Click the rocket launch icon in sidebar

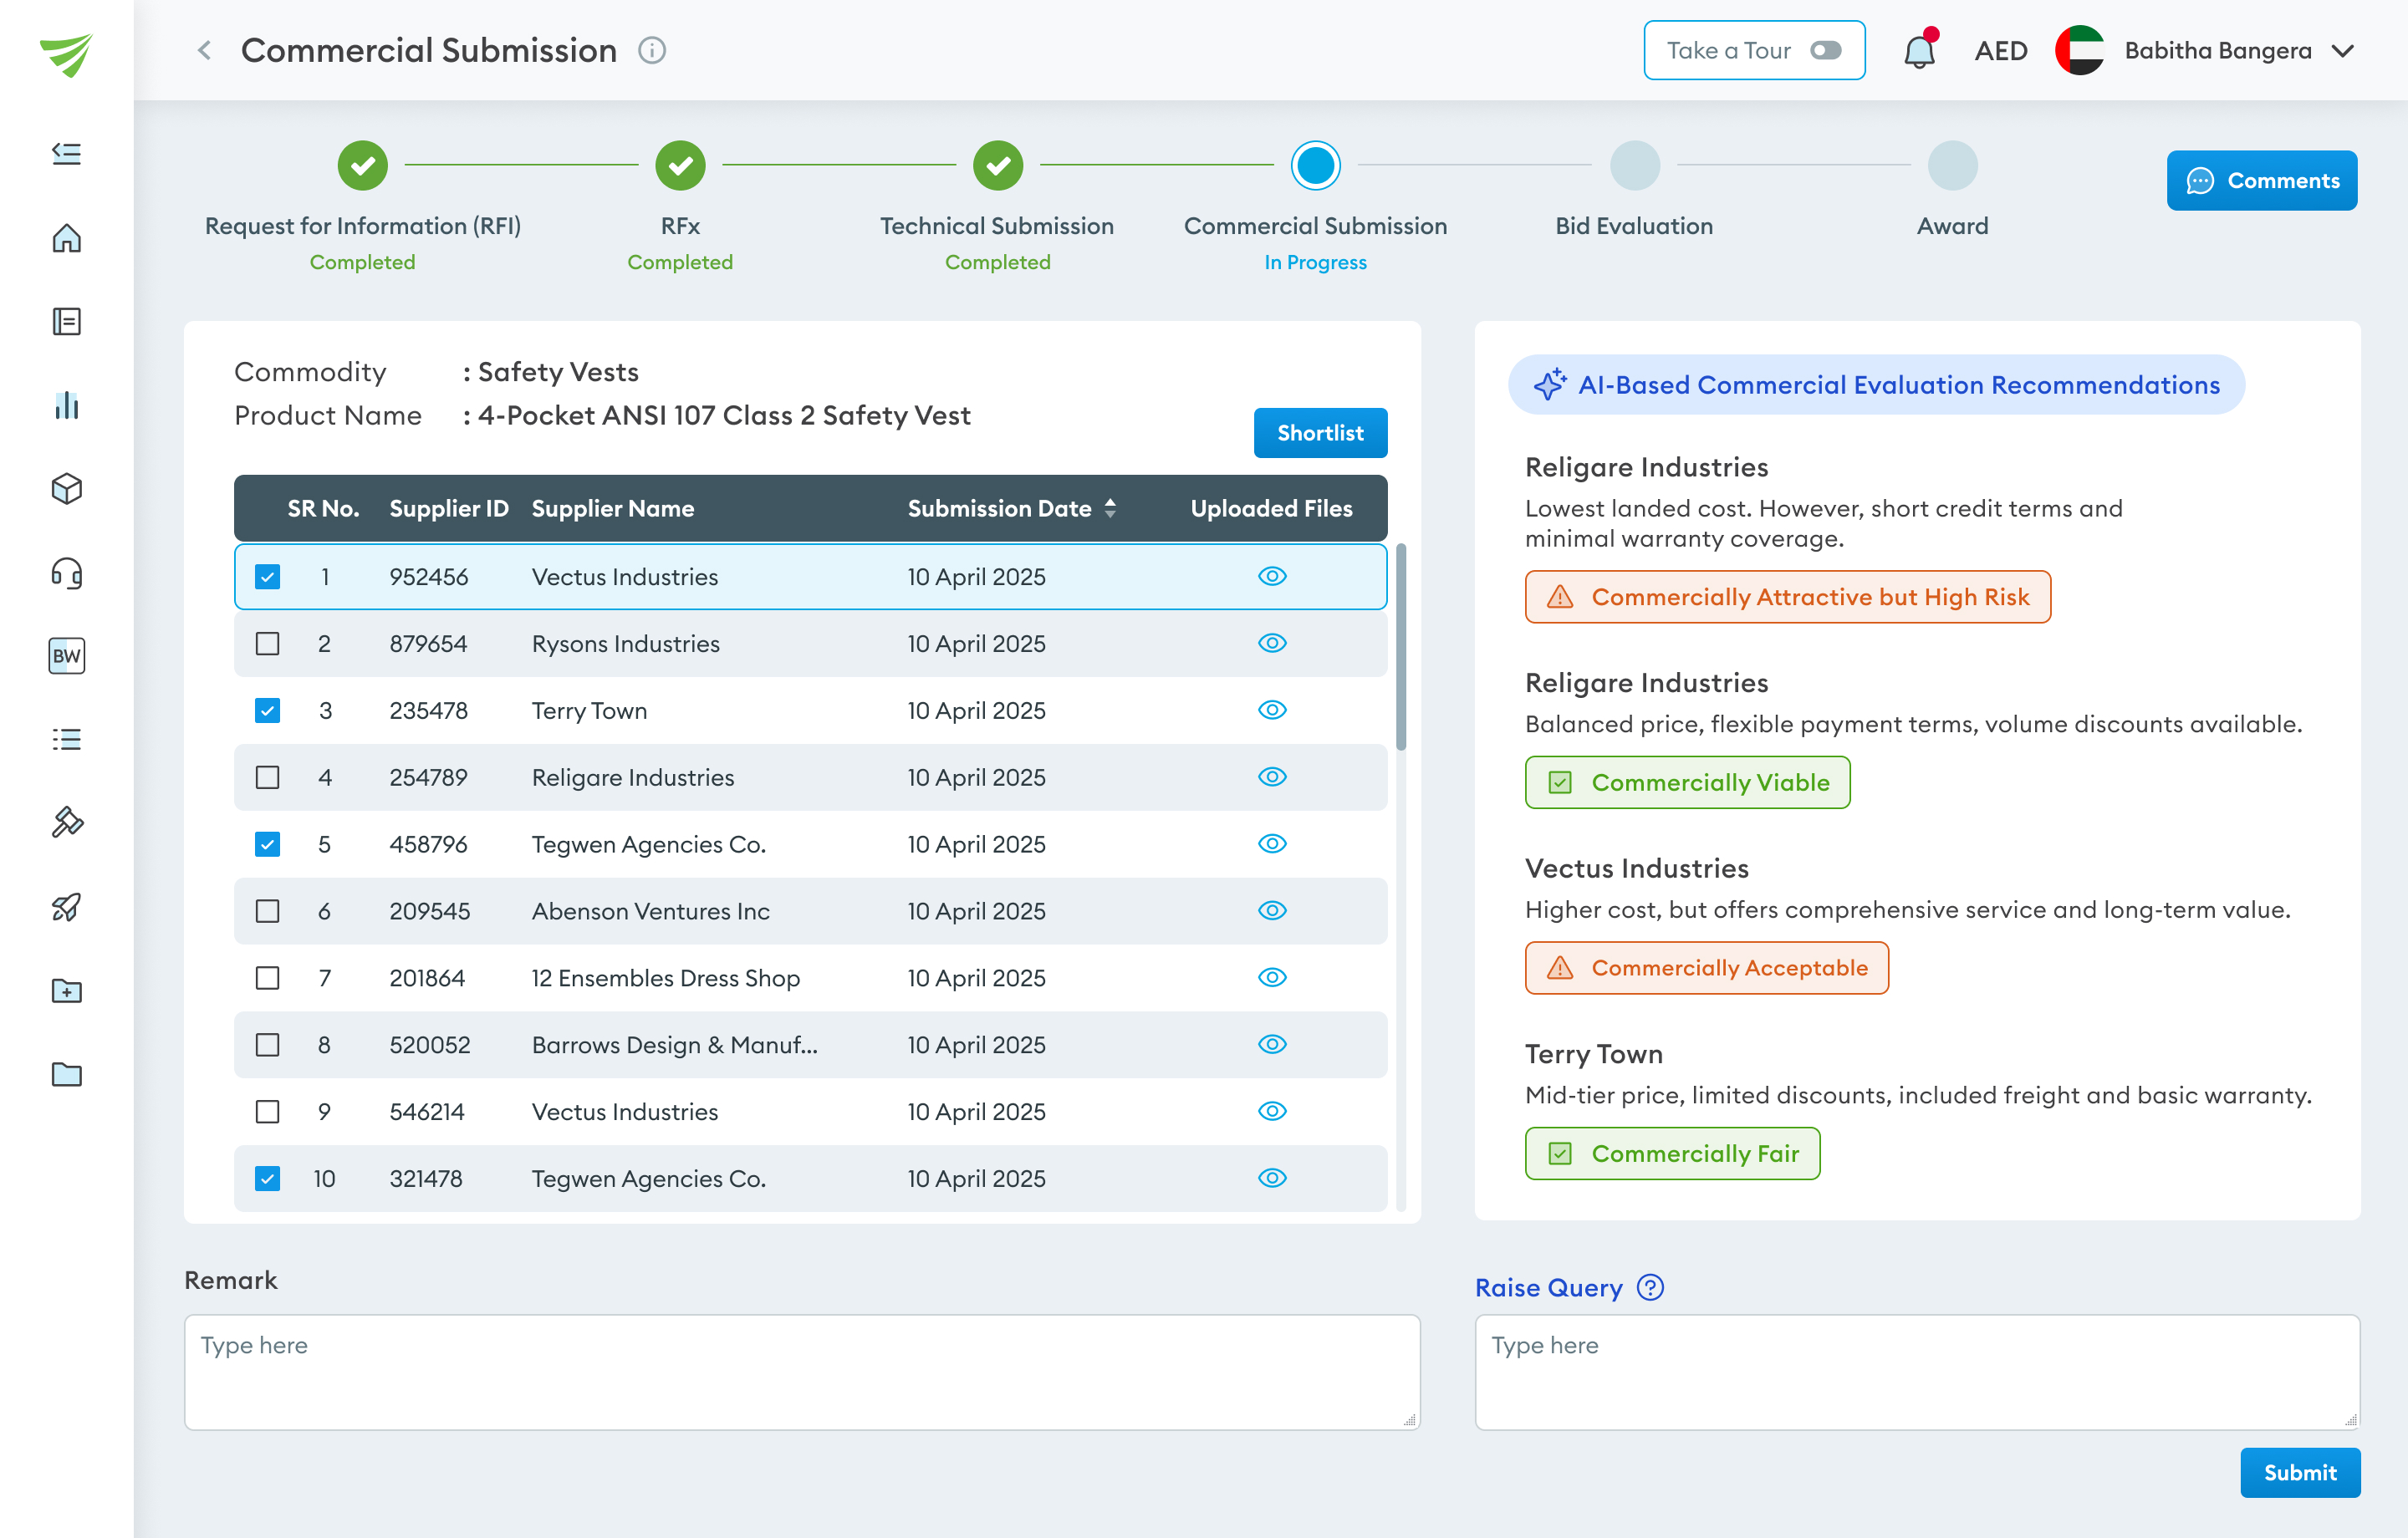point(66,906)
